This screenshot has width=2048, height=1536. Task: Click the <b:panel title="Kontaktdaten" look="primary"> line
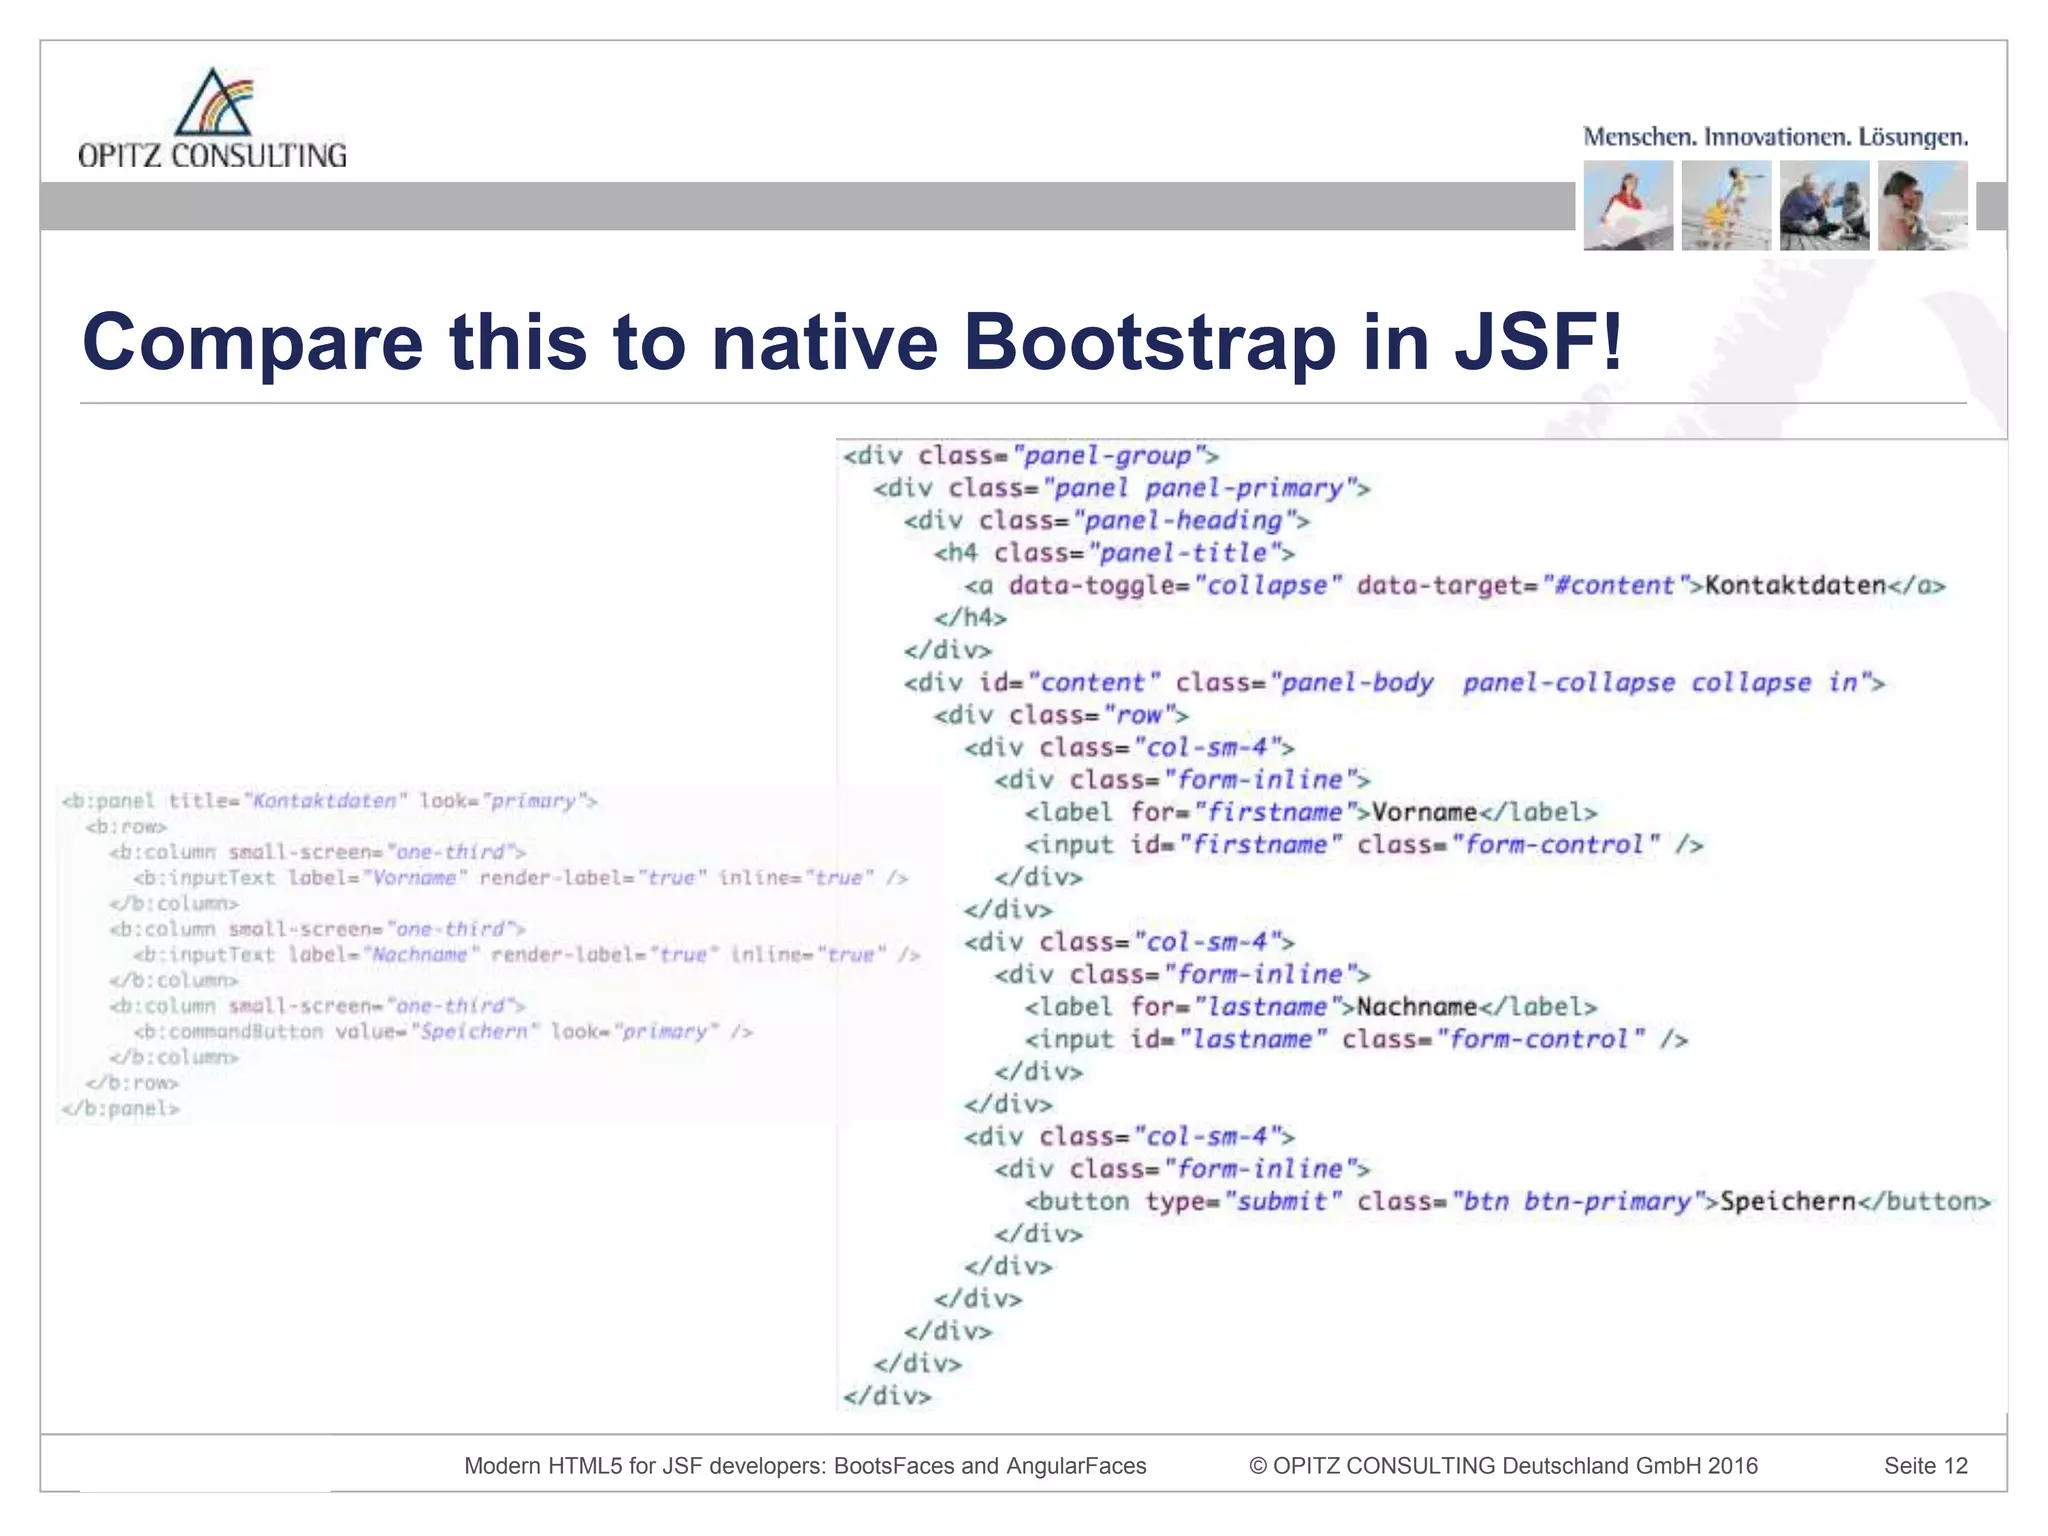[x=329, y=801]
